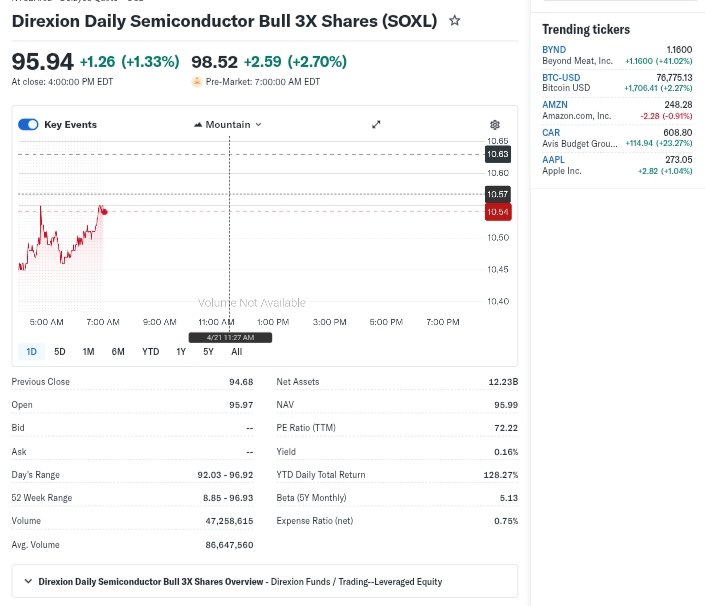Screen dimensions: 705x606
Task: Switch to the 5D time range
Action: coord(60,351)
